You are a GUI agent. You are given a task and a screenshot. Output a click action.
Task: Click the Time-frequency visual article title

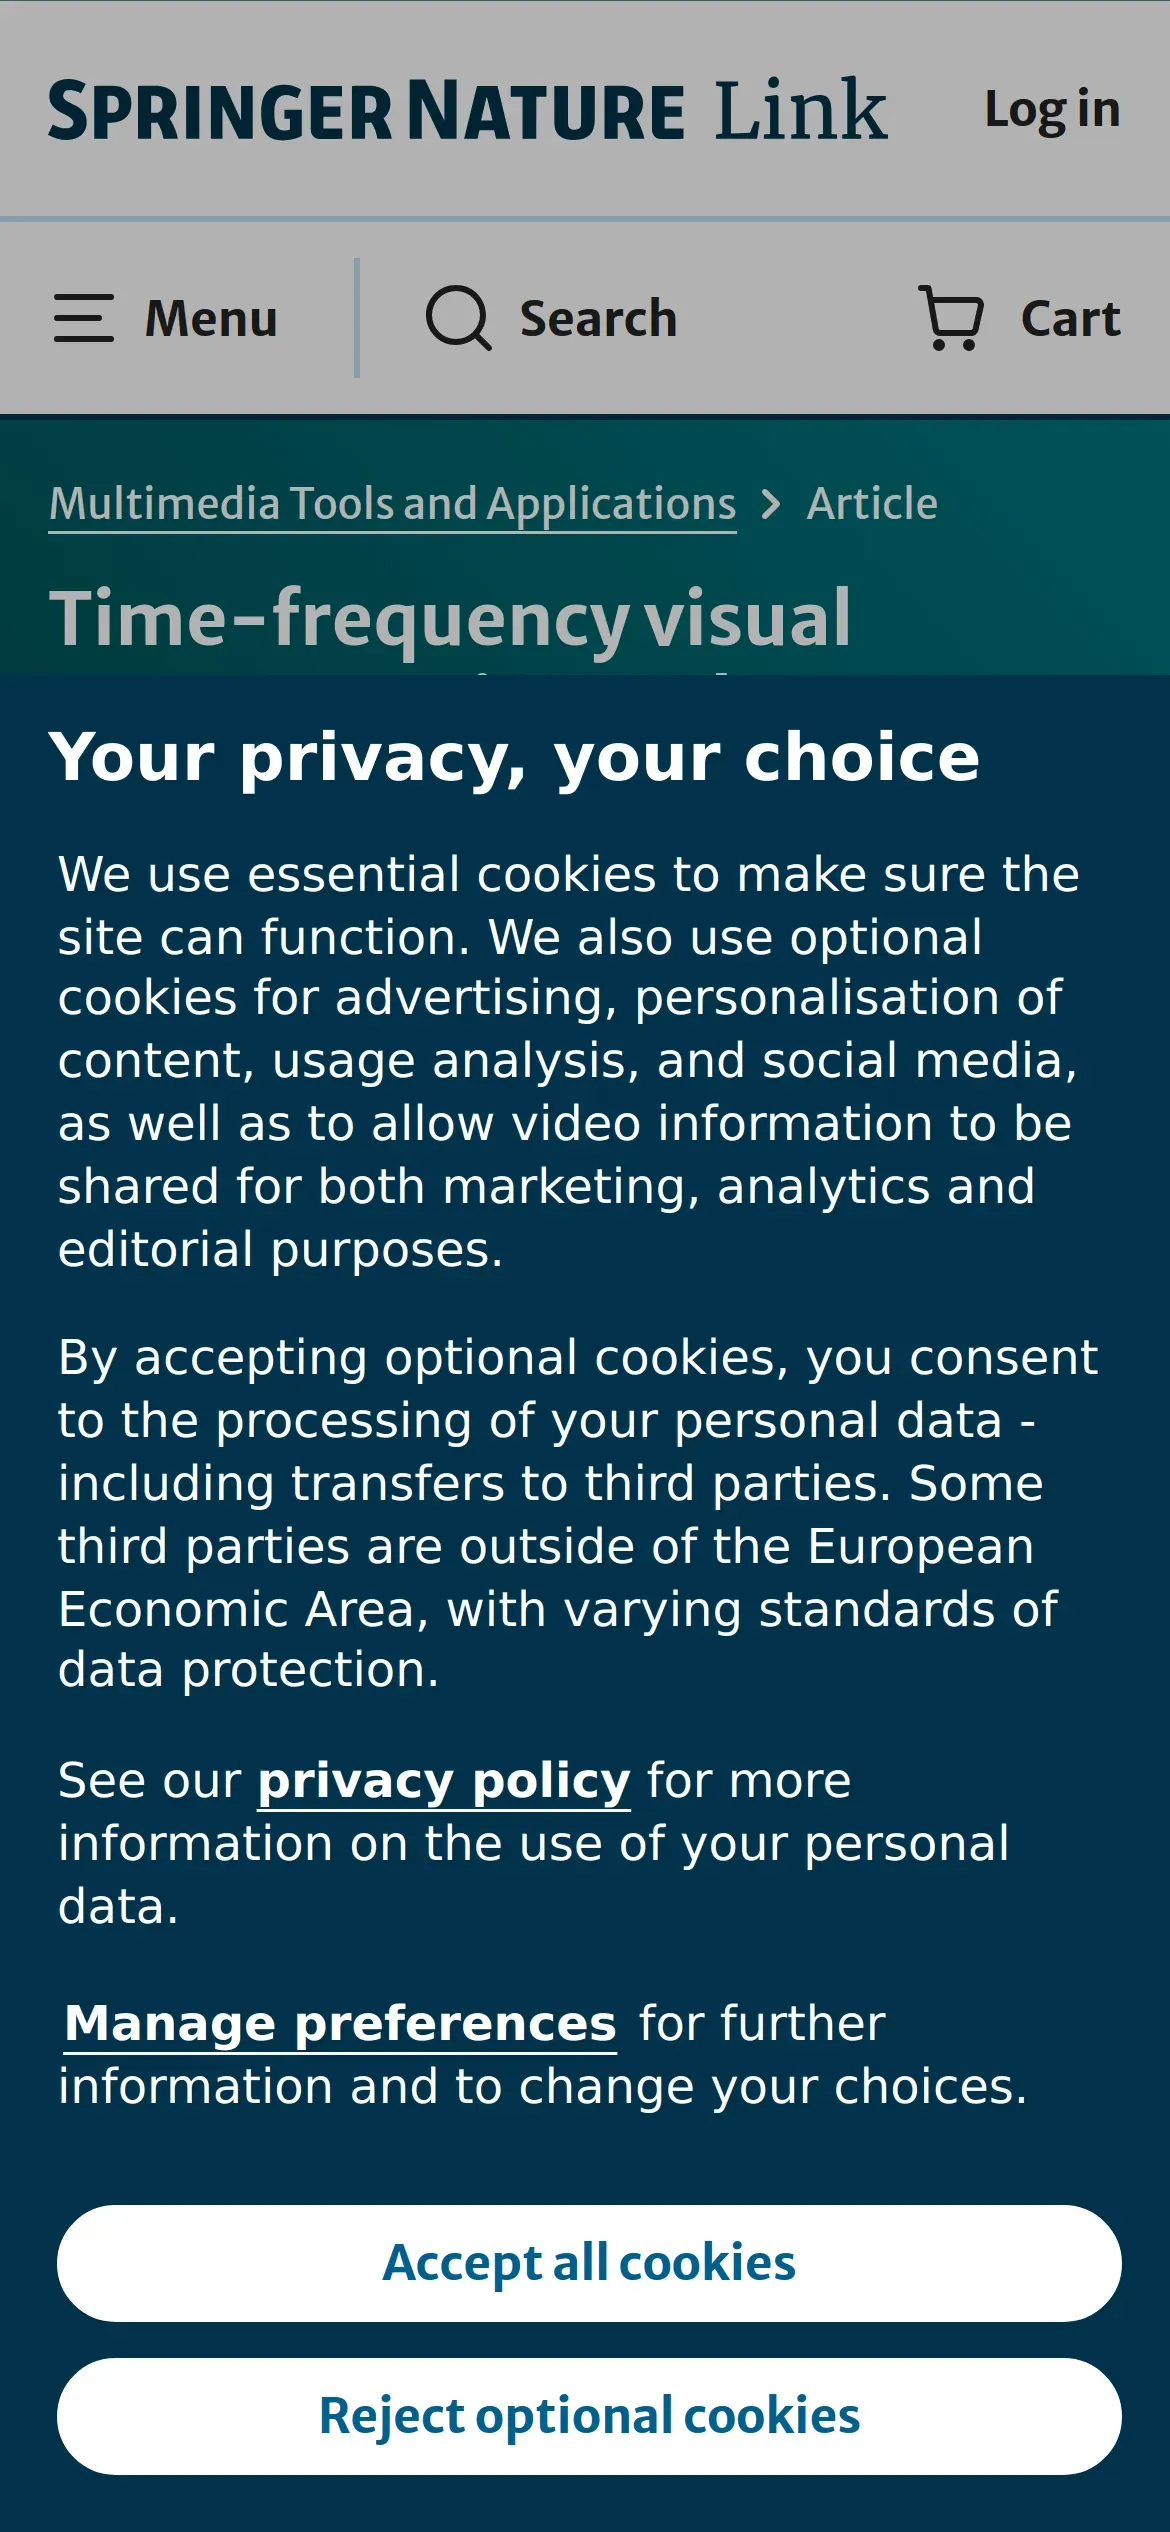pos(450,620)
